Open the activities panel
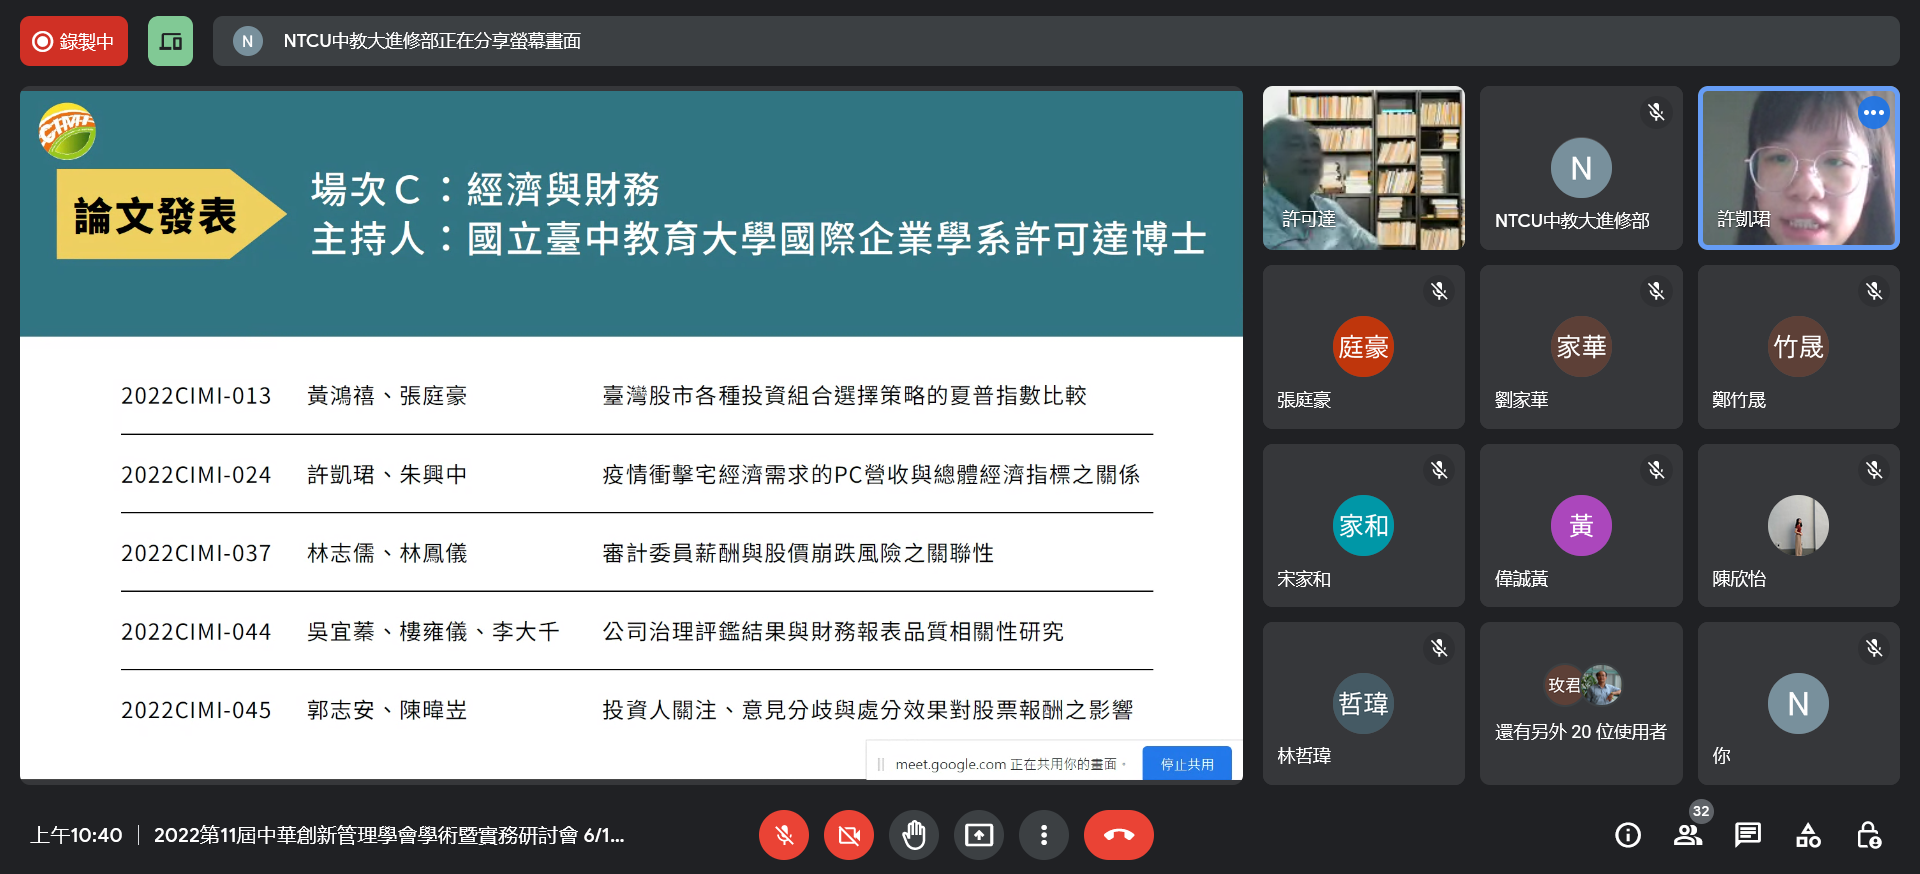This screenshot has width=1920, height=874. pyautogui.click(x=1808, y=835)
